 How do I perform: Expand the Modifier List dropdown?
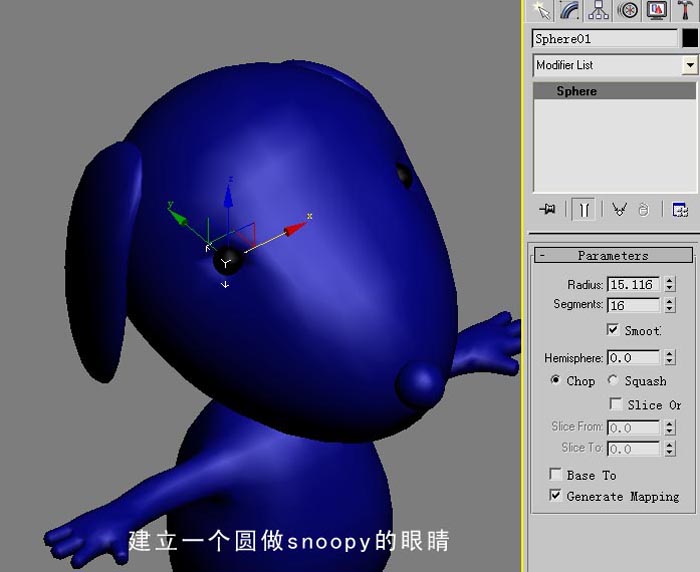pos(690,65)
